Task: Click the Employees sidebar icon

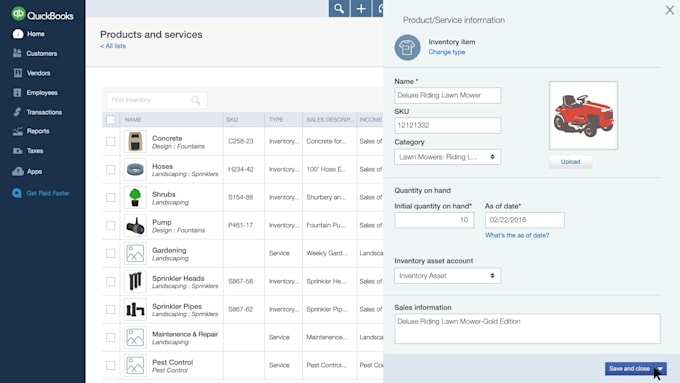Action: pos(17,92)
